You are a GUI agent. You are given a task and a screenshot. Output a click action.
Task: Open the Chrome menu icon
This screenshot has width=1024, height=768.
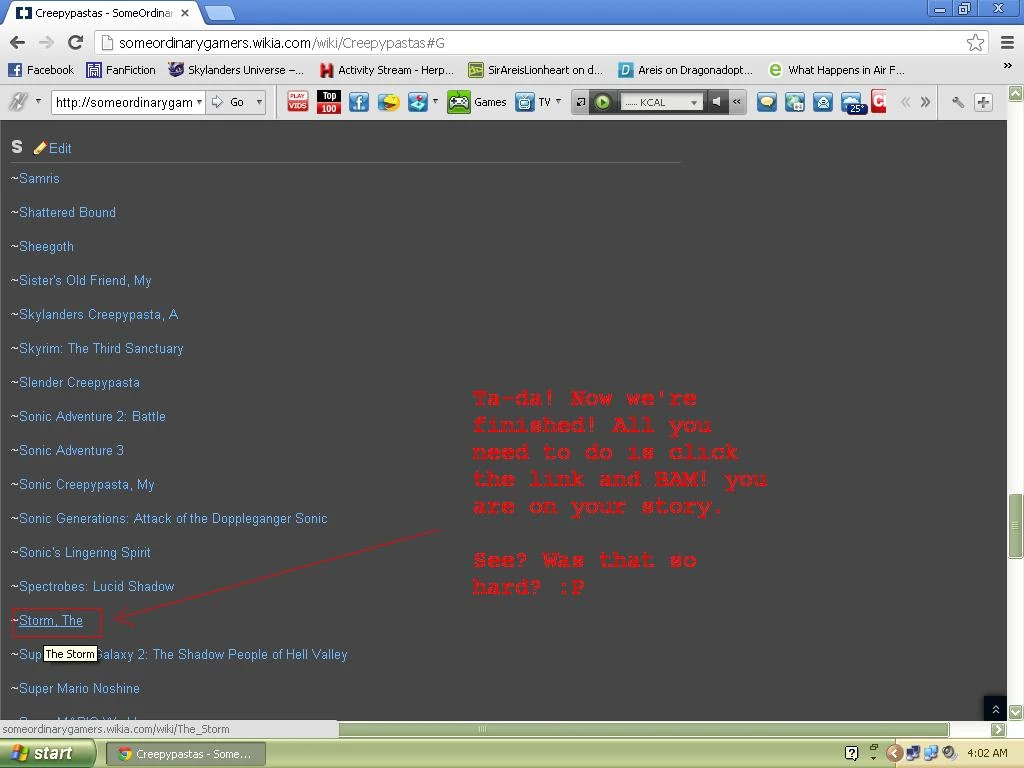1007,42
